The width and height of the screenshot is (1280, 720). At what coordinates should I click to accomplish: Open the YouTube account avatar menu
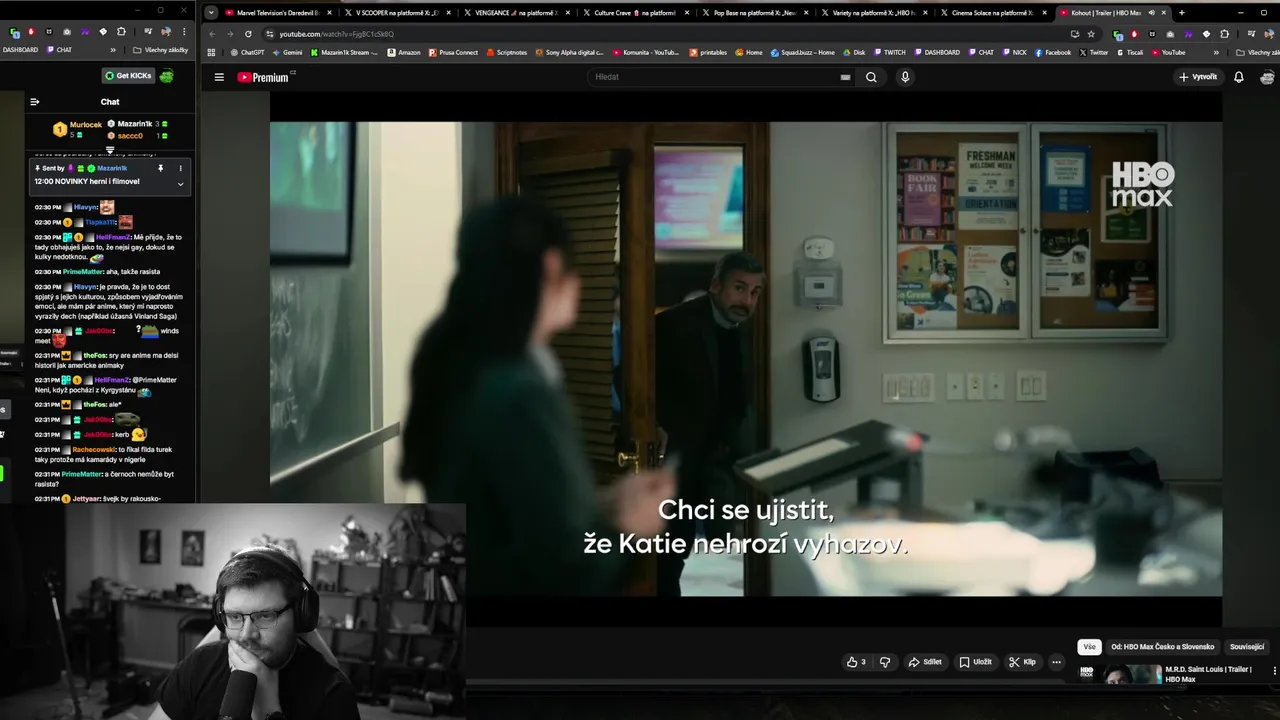coord(1267,77)
